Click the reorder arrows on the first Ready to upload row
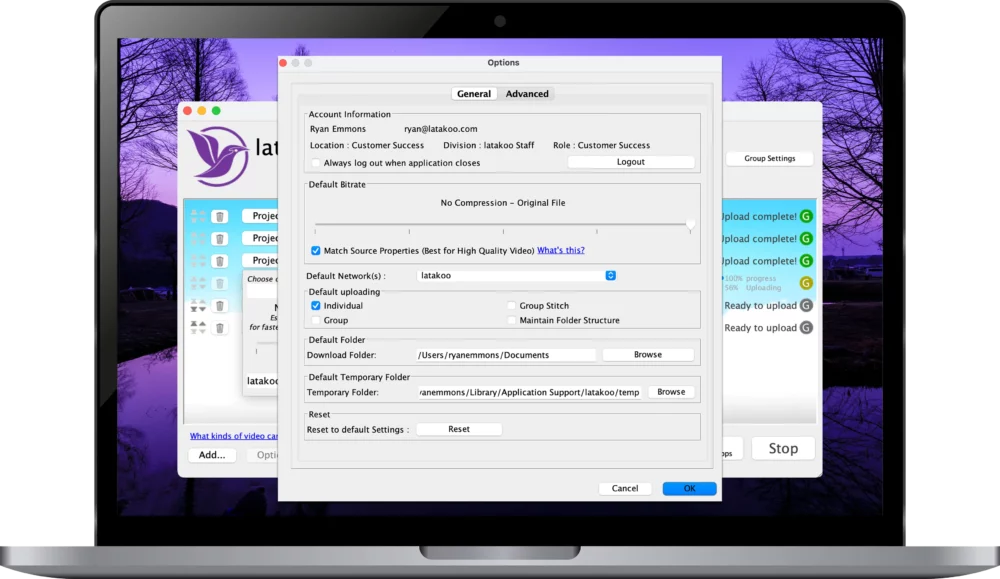The width and height of the screenshot is (1000, 579). tap(198, 306)
